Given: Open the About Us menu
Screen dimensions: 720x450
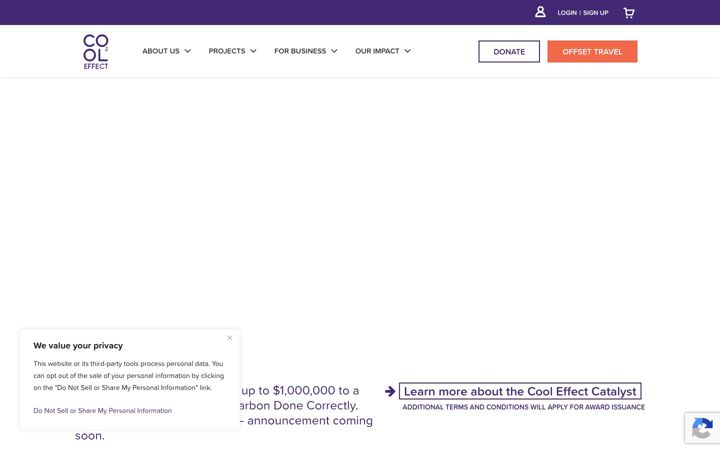Looking at the screenshot, I should pos(161,51).
